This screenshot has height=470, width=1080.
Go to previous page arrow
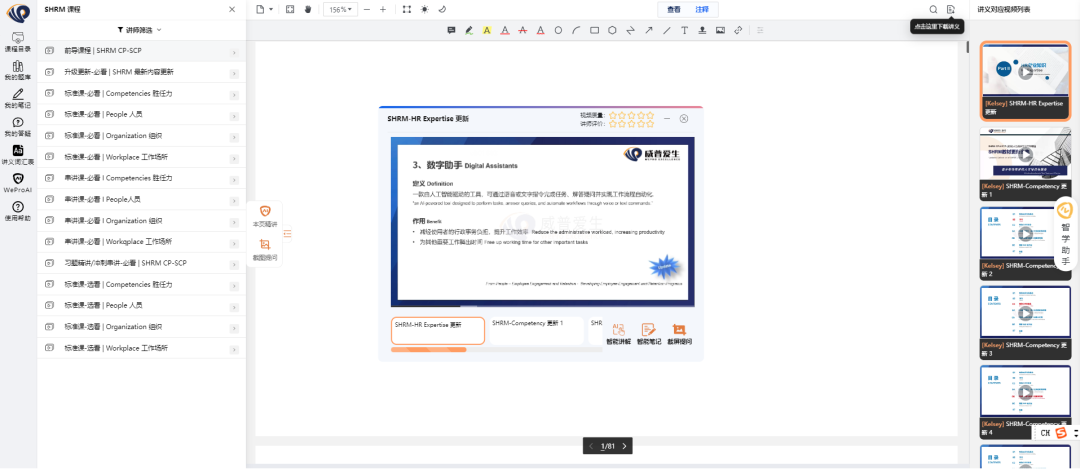[591, 447]
